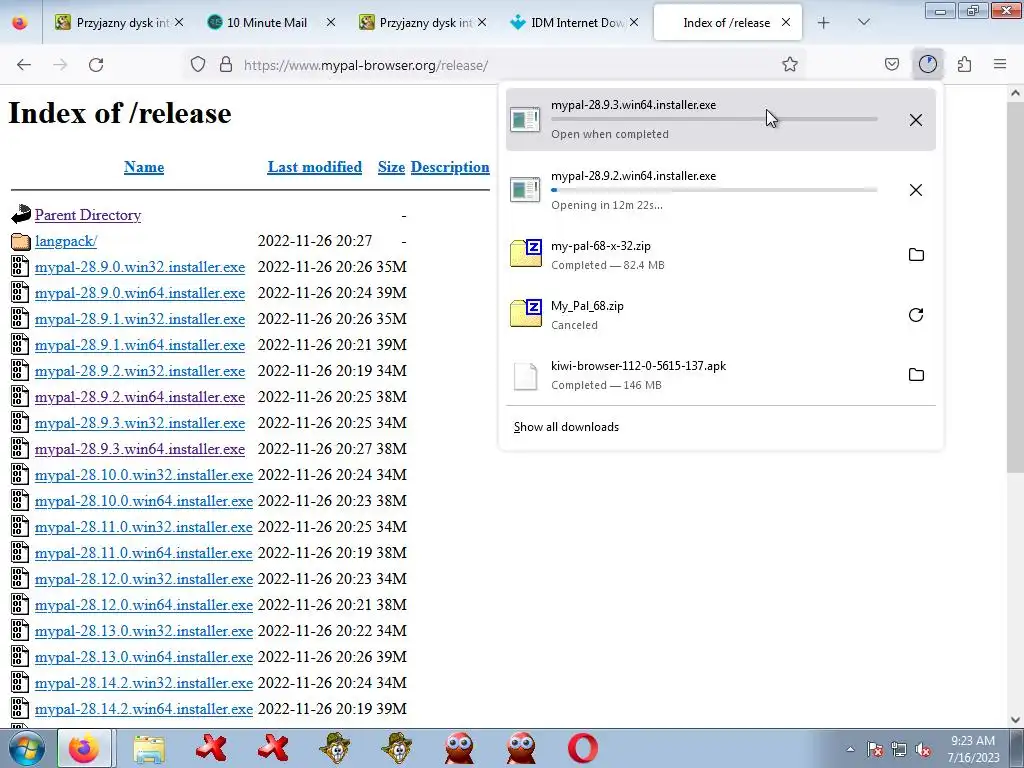Select the my-pal-68-x-32.zip download entry
The height and width of the screenshot is (768, 1024).
tap(720, 255)
